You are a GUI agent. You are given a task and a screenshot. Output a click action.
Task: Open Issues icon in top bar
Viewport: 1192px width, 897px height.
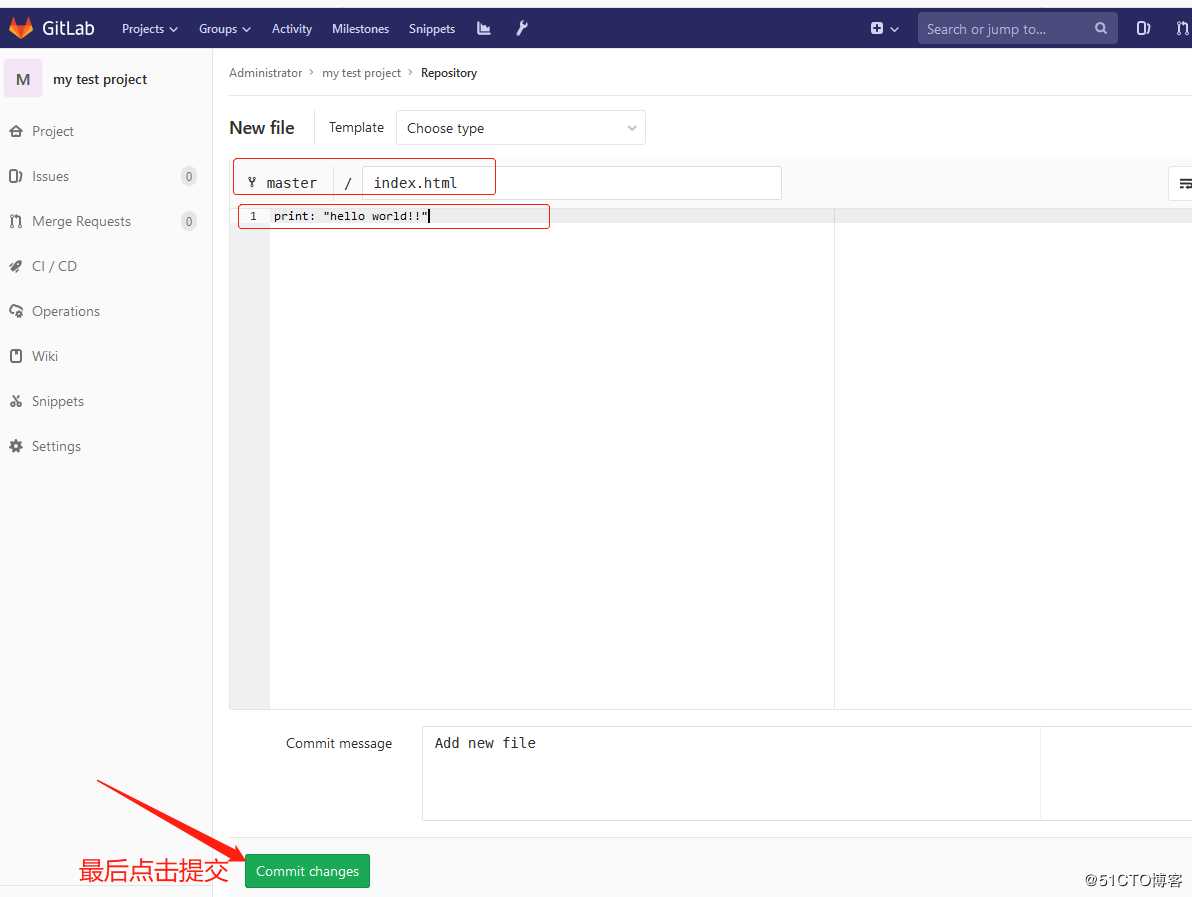1143,29
